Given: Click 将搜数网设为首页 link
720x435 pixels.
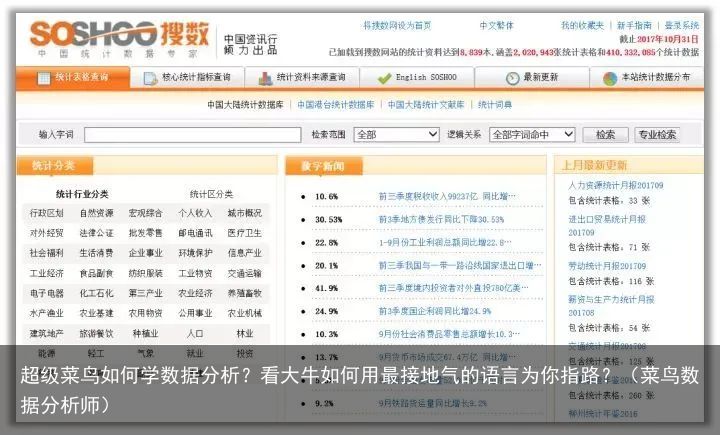Looking at the screenshot, I should pyautogui.click(x=397, y=26).
